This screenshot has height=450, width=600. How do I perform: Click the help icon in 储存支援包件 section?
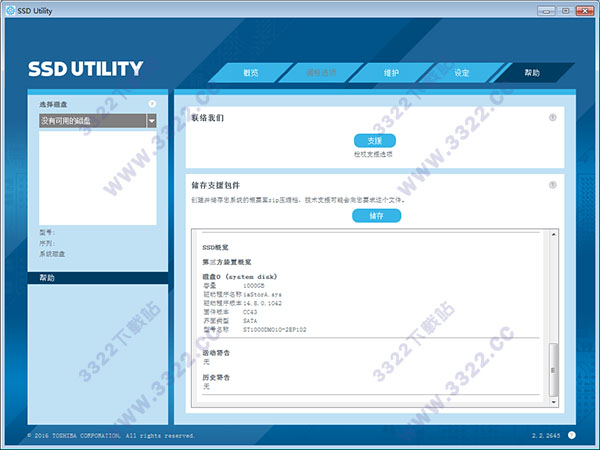[x=553, y=185]
